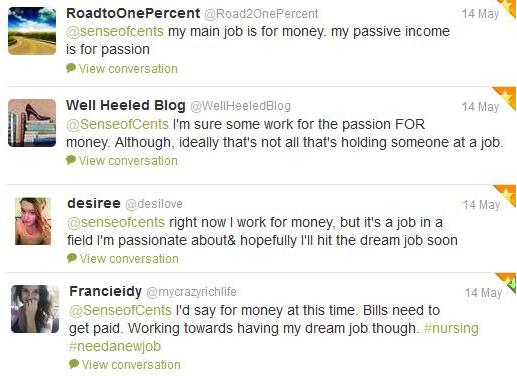Open RoadtoOnePercent's road landscape avatar

coord(32,31)
